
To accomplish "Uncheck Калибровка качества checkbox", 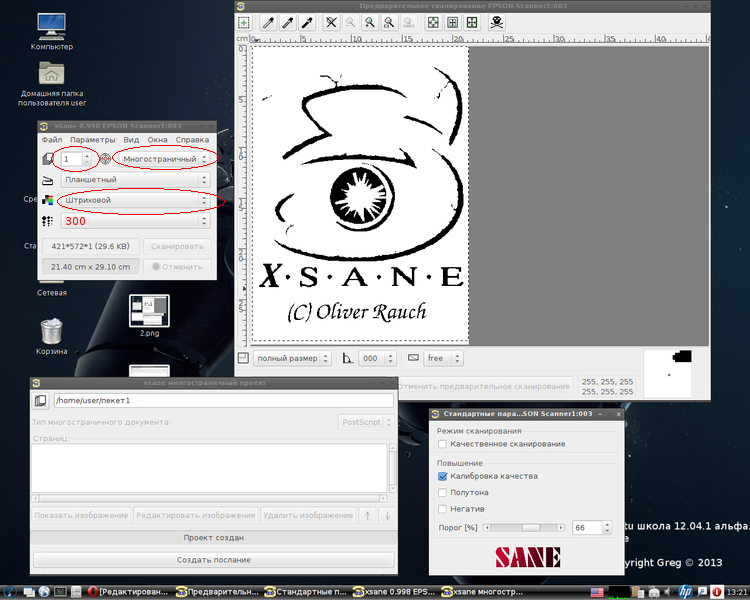I will (x=442, y=476).
